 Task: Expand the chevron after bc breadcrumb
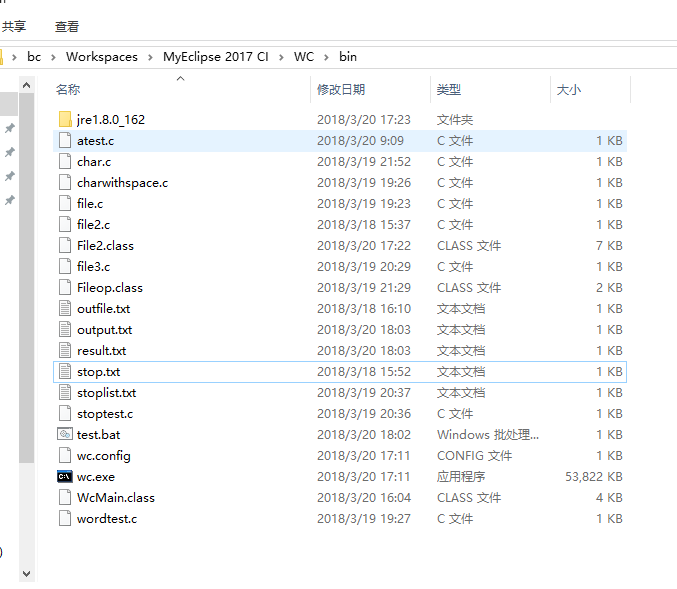tap(54, 57)
